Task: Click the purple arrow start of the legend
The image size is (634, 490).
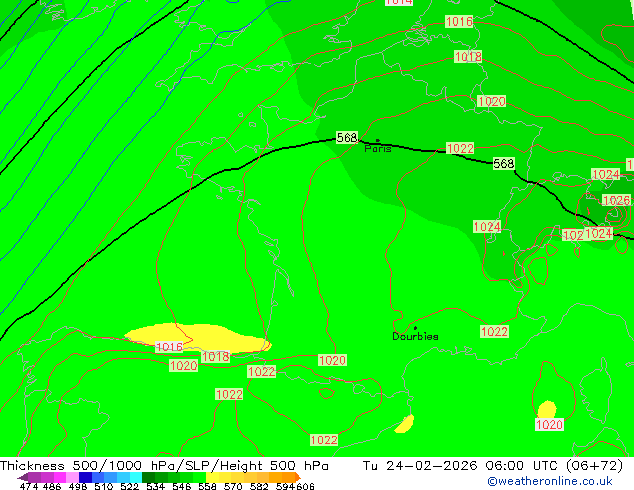Action: coord(22,477)
